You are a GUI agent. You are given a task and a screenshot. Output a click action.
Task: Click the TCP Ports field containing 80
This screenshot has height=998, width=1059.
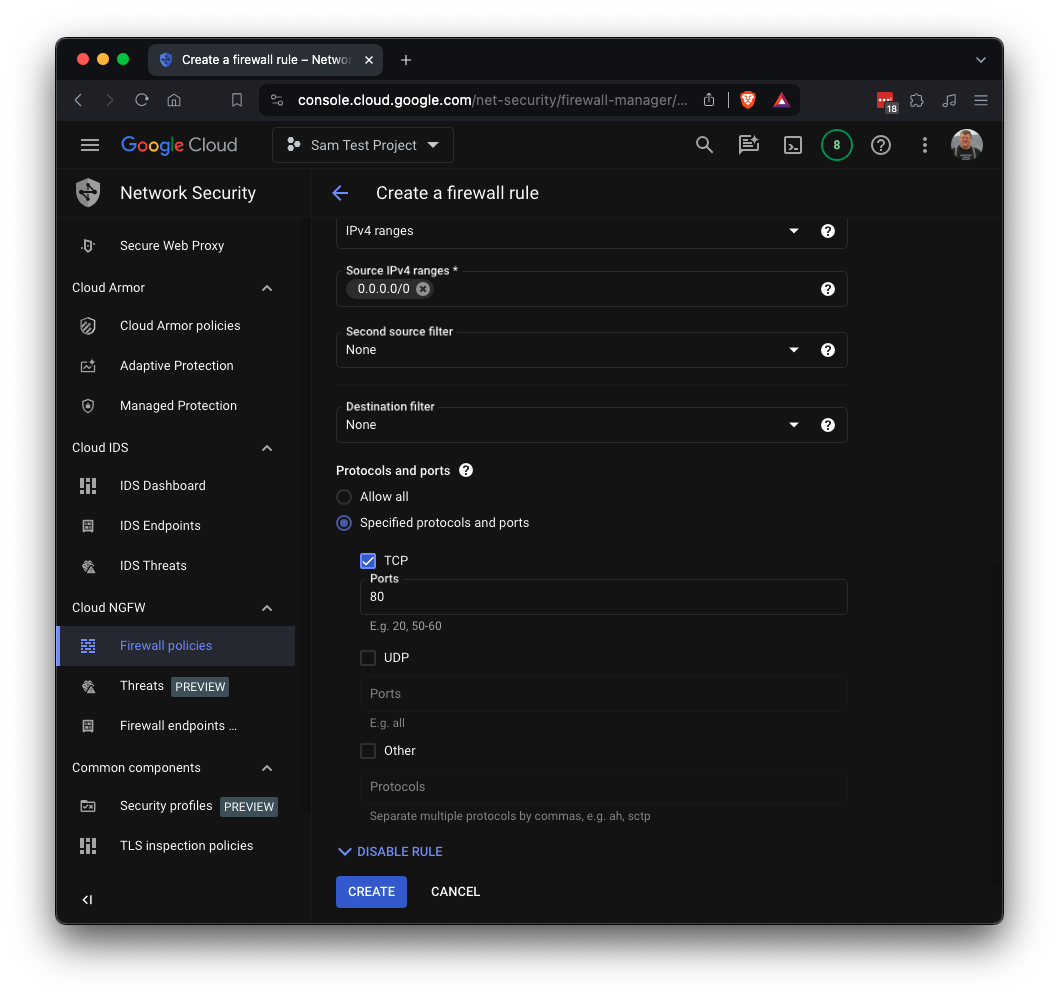coord(604,597)
